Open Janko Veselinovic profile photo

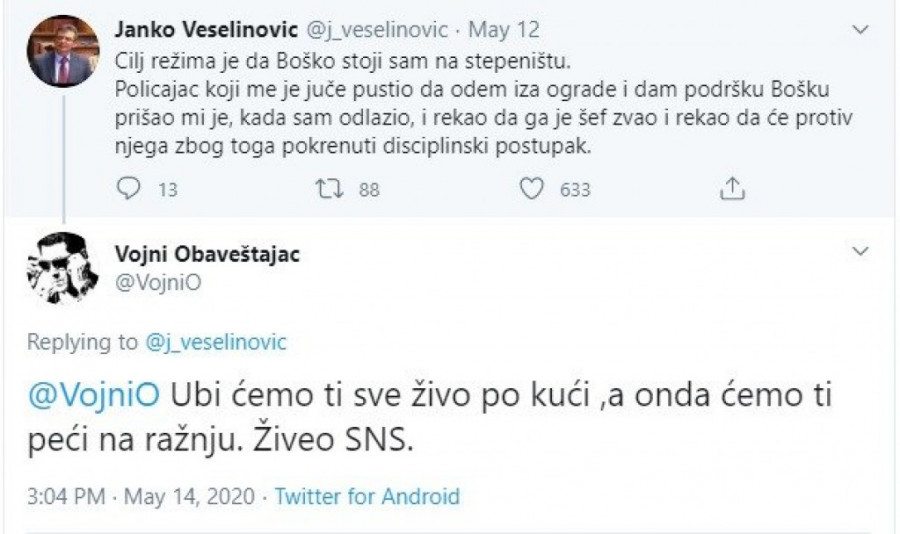[62, 51]
